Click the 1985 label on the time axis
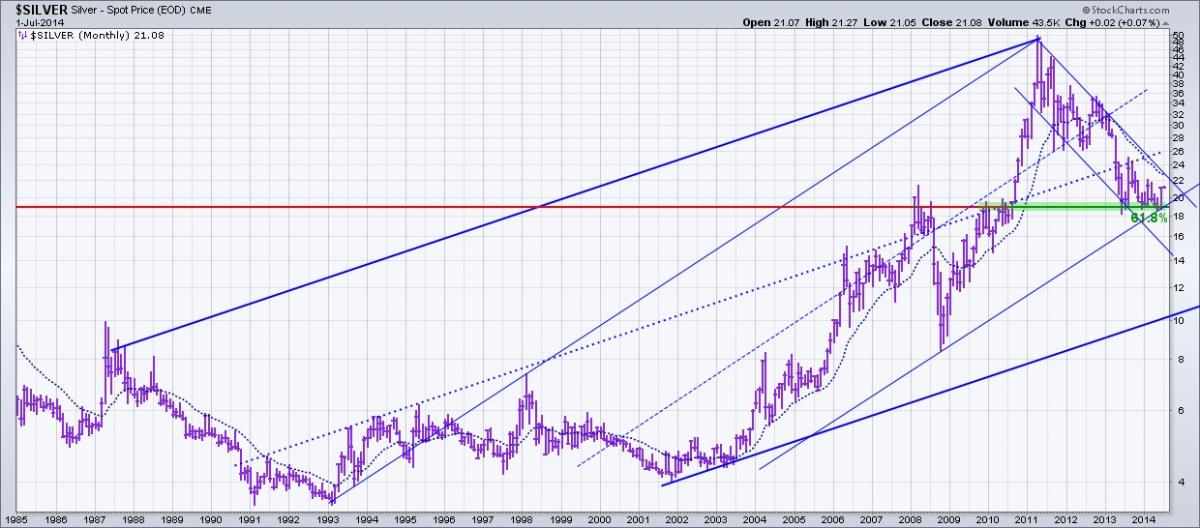This screenshot has width=1200, height=528. 15,520
